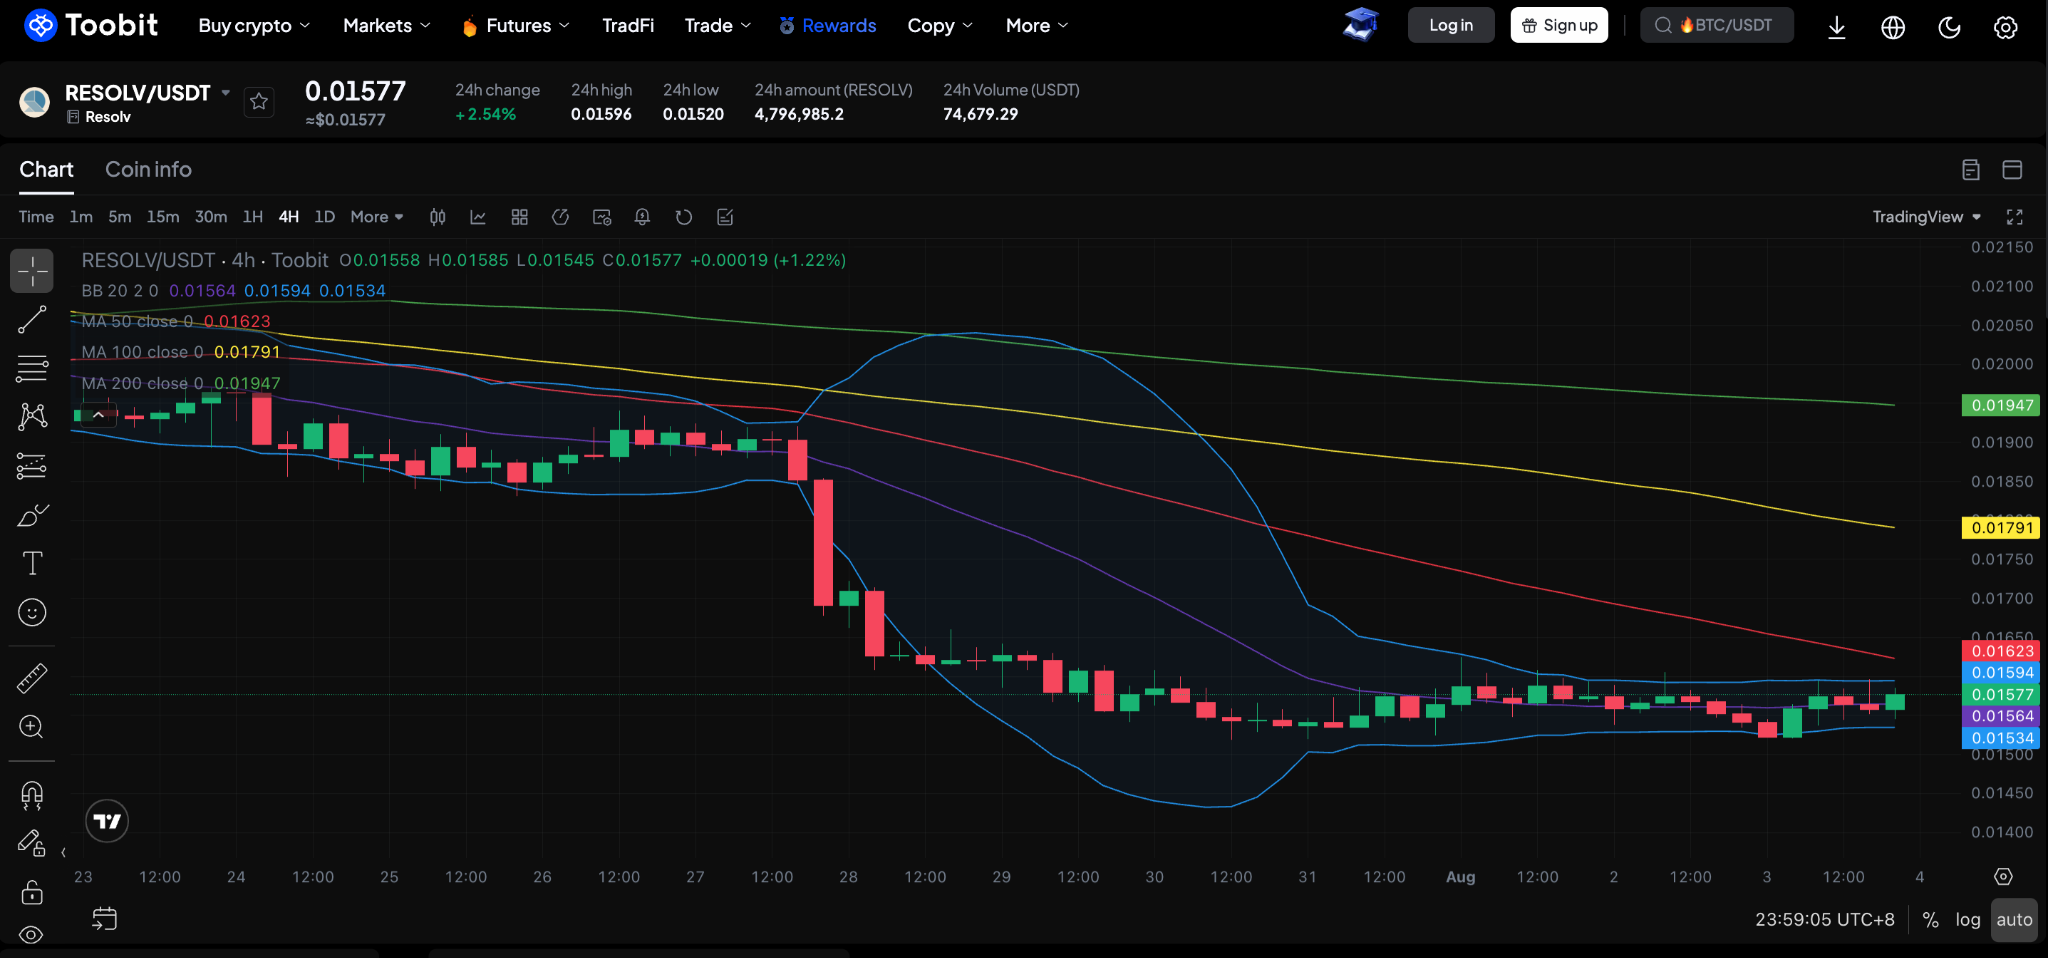Click the candlestick chart style icon
Screen dimensions: 2048x958
point(438,217)
